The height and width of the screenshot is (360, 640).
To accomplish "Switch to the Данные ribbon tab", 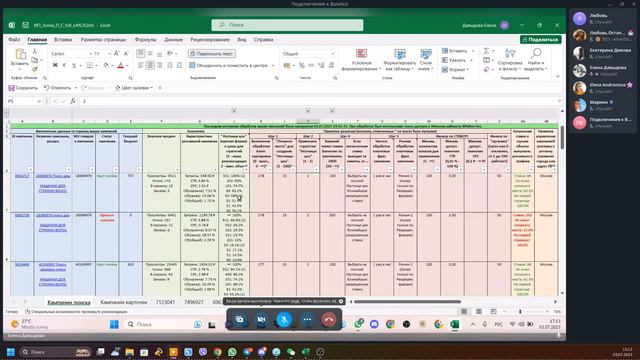I will click(x=173, y=40).
